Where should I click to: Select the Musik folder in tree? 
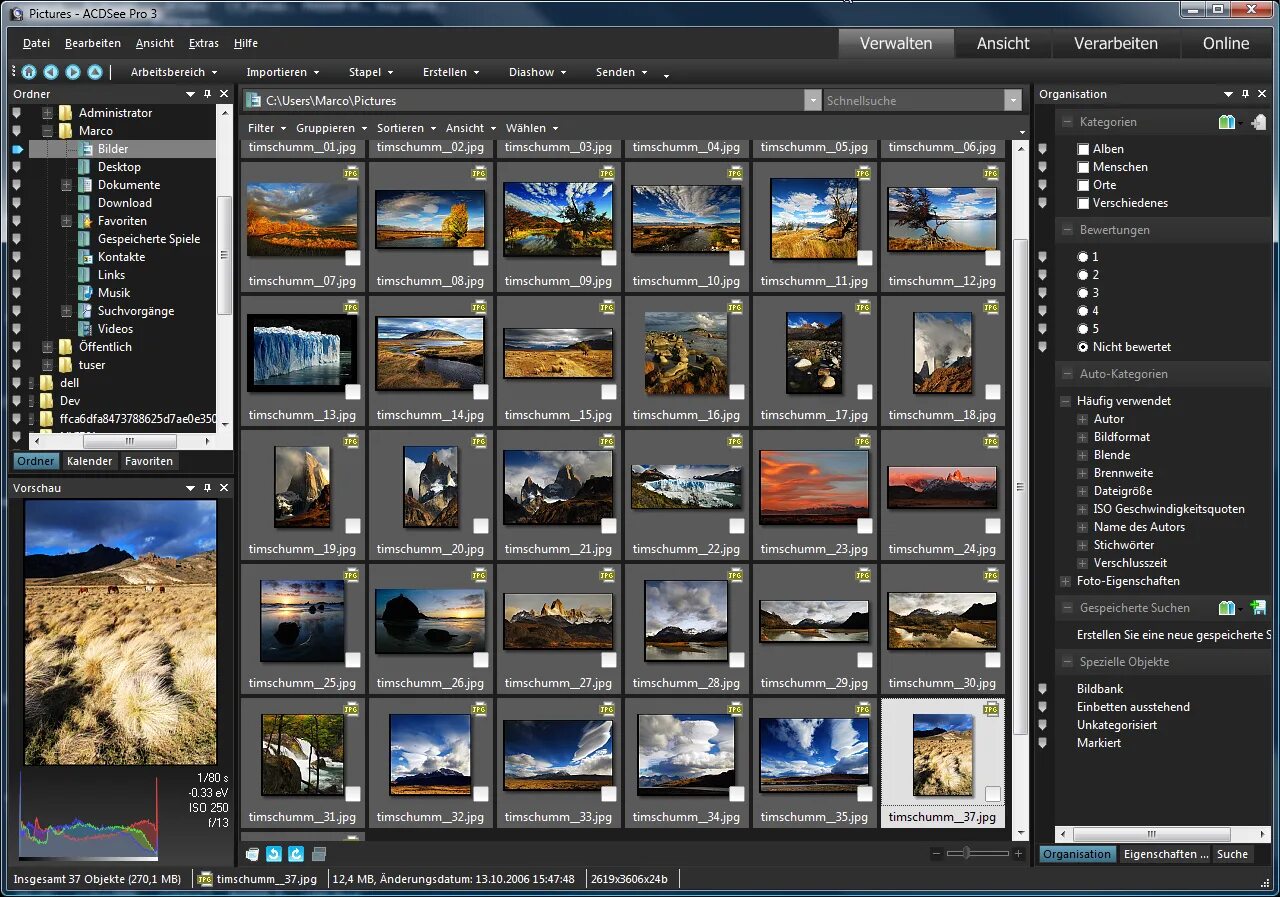pos(114,293)
